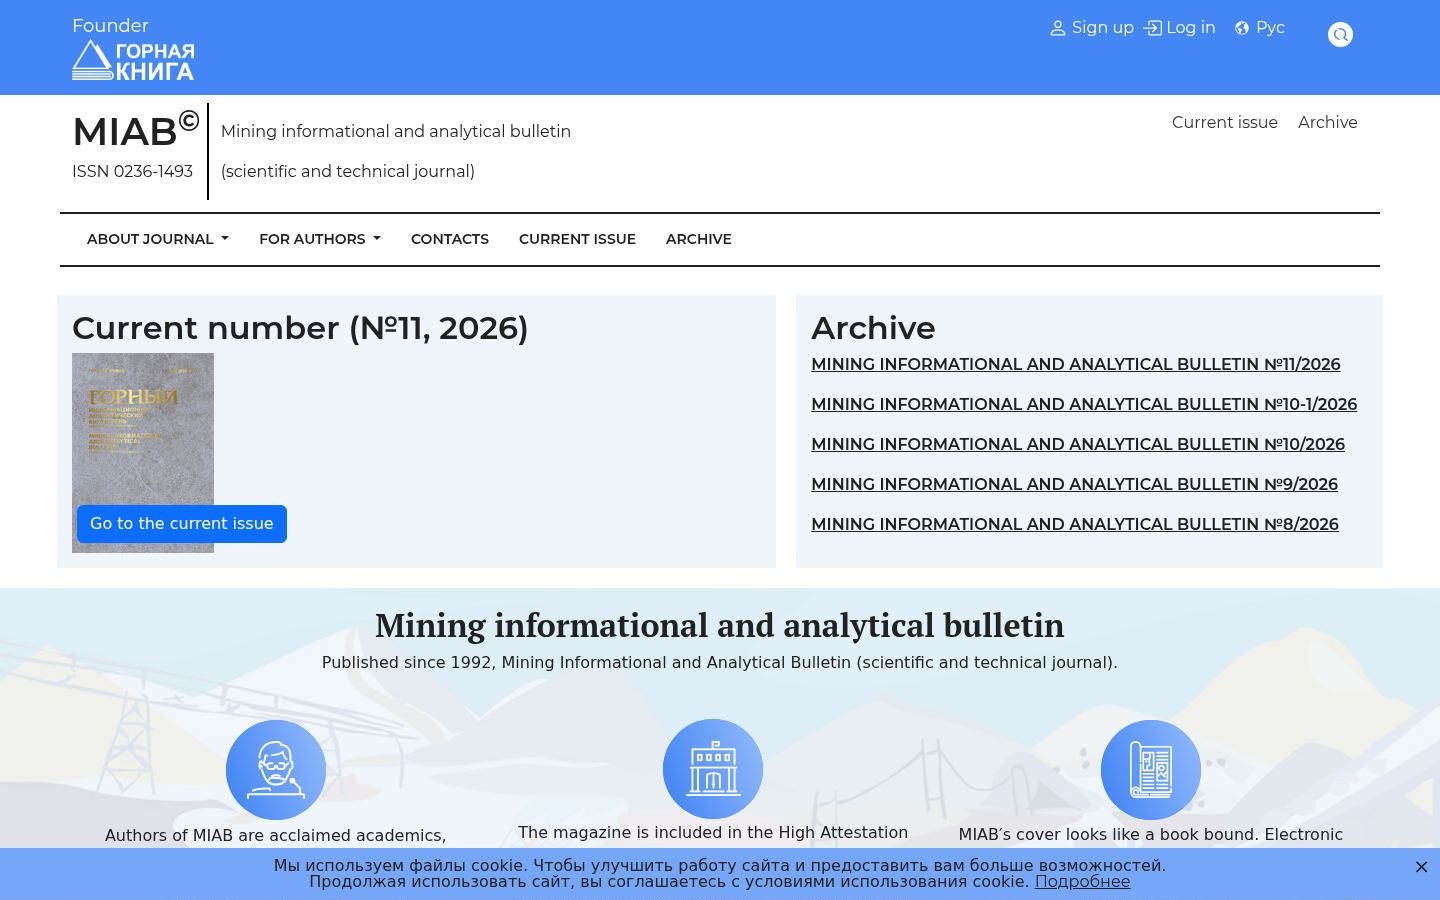Click the academic author circle icon

276,770
